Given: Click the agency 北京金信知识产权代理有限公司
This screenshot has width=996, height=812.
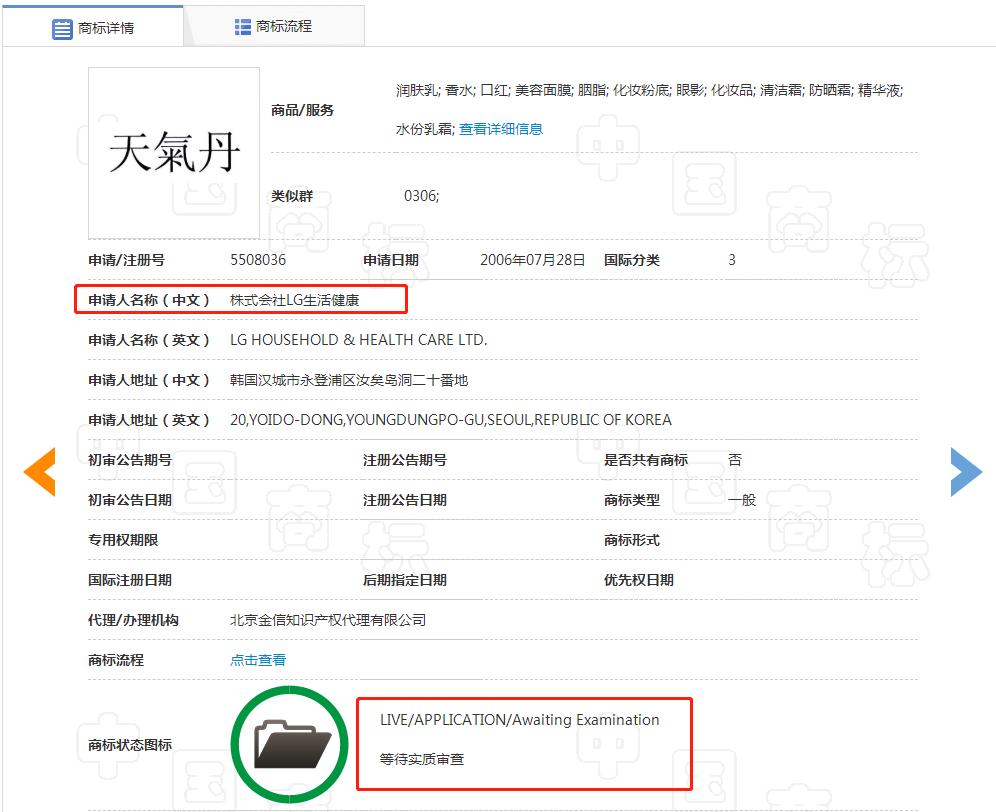Looking at the screenshot, I should [328, 620].
